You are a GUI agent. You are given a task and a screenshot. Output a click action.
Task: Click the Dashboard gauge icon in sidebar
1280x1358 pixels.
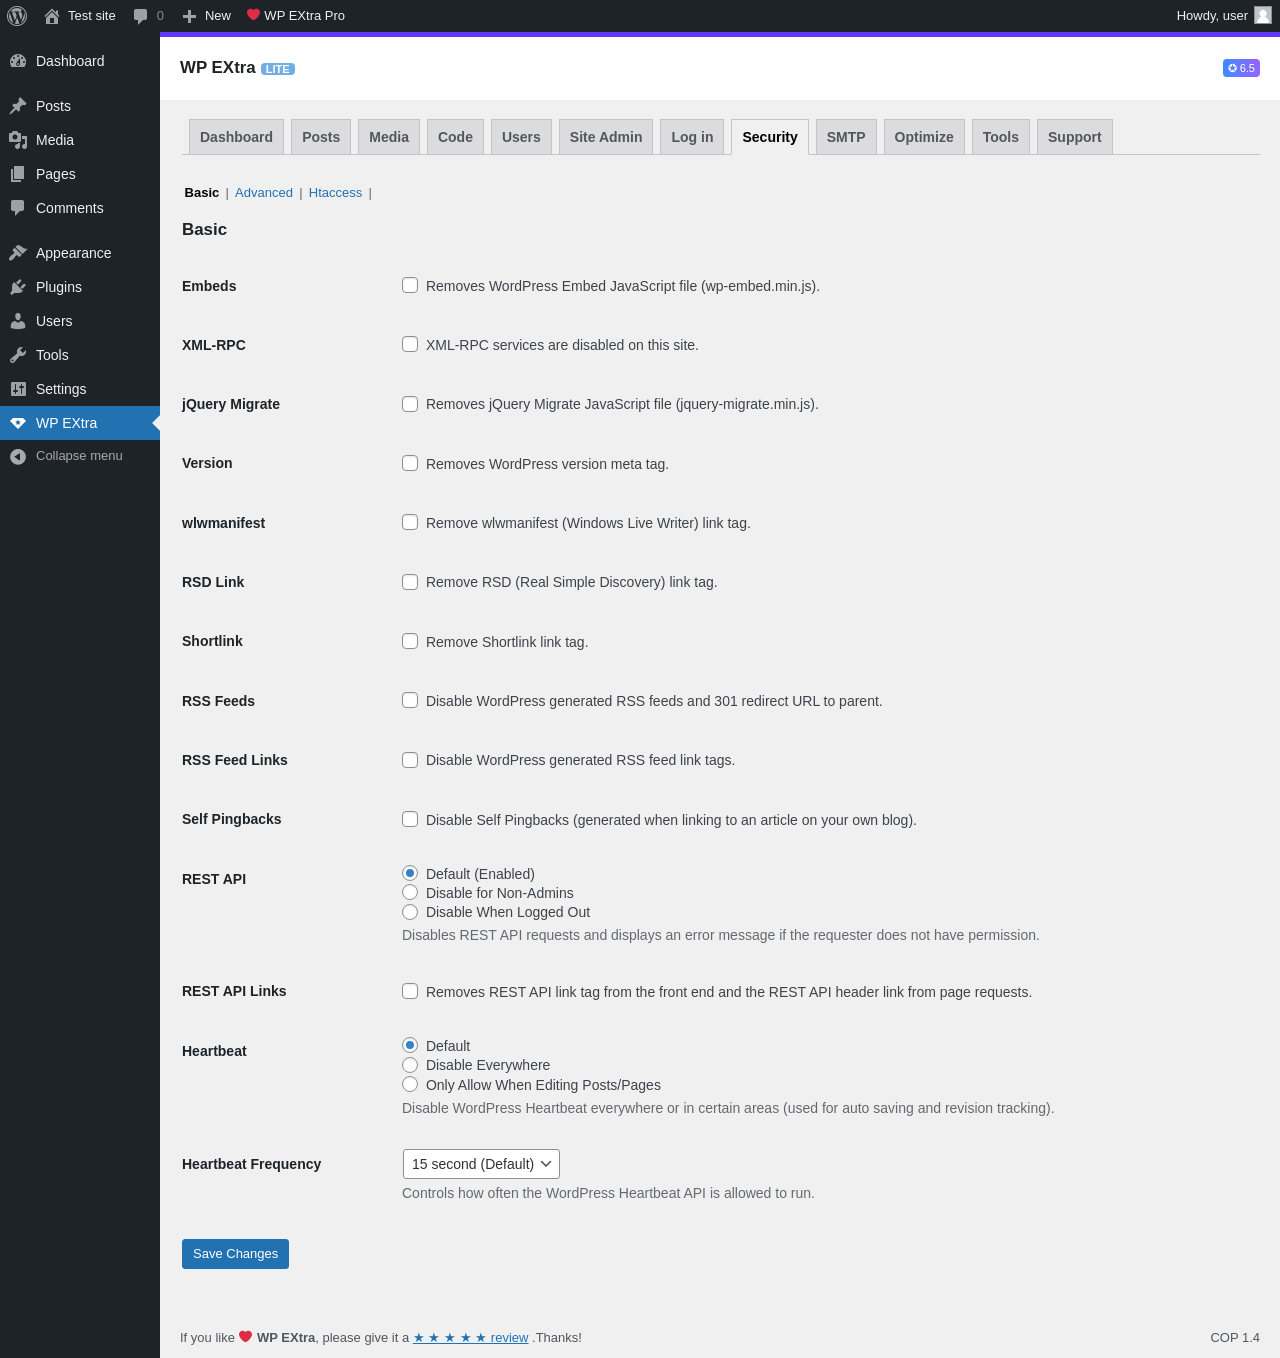[18, 61]
